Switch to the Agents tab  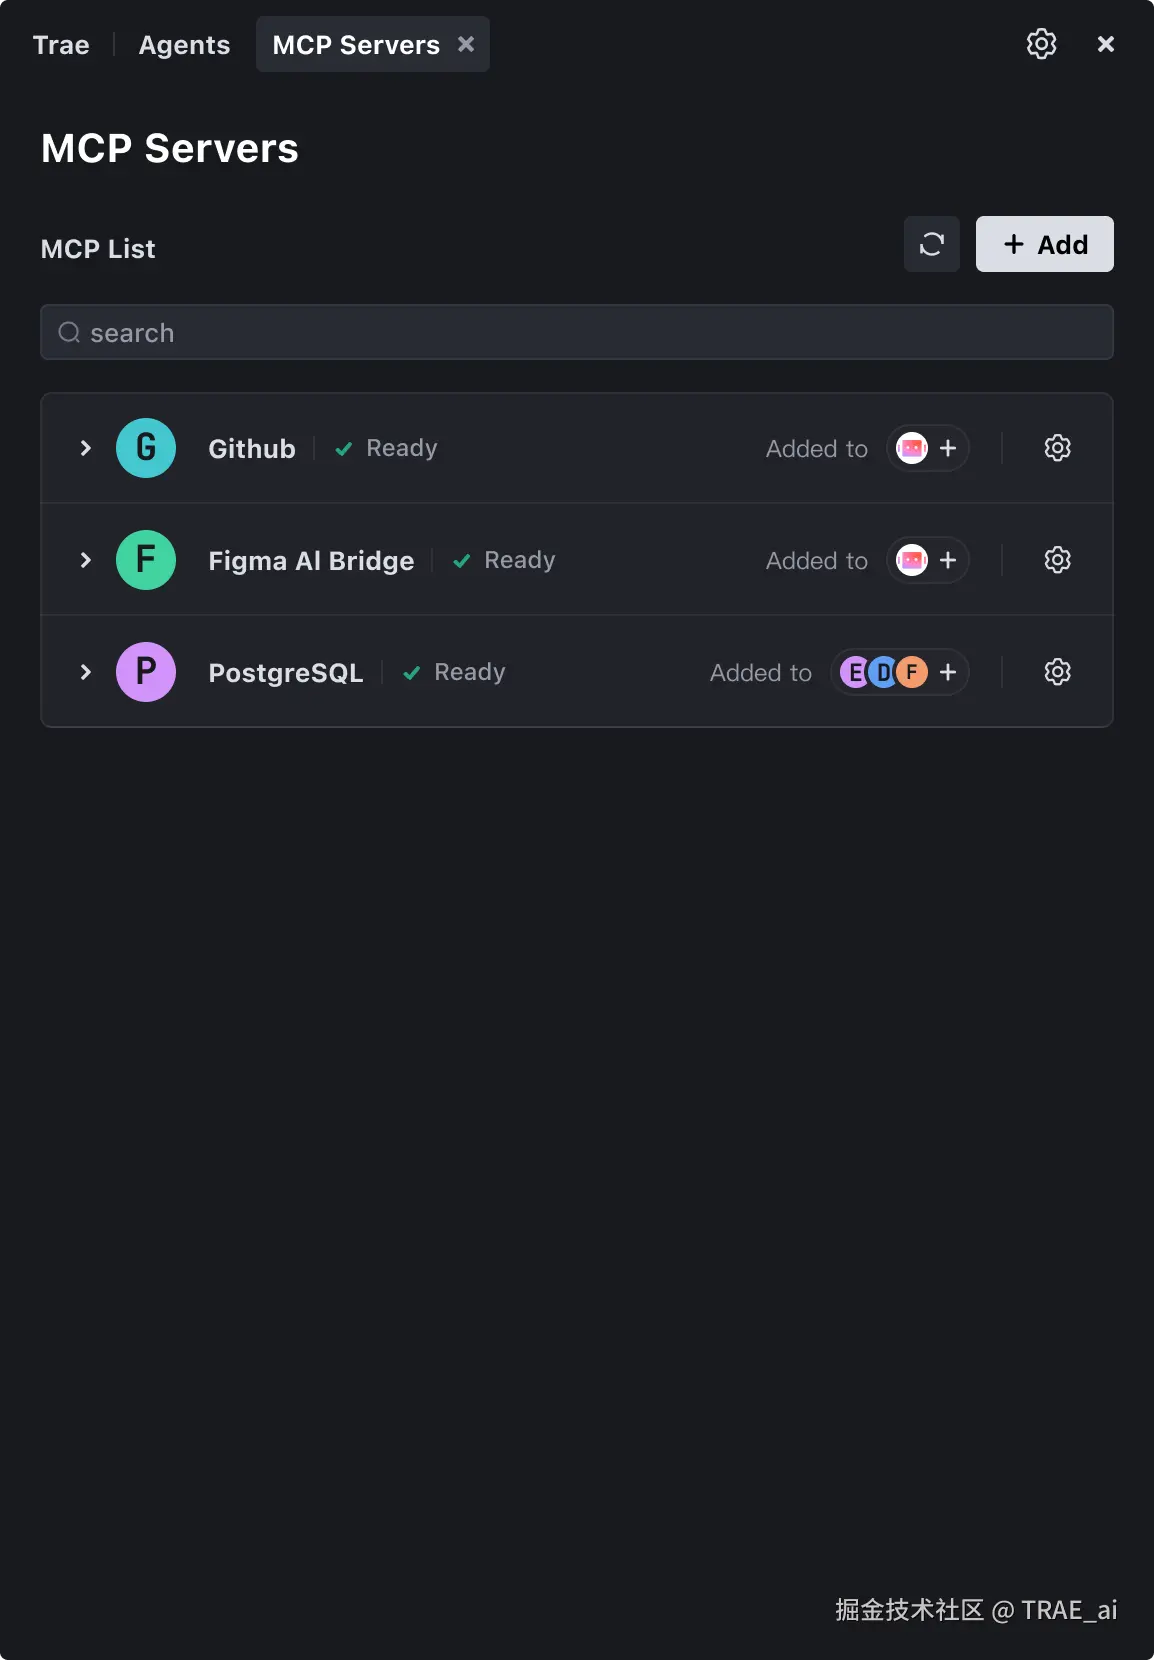click(184, 45)
